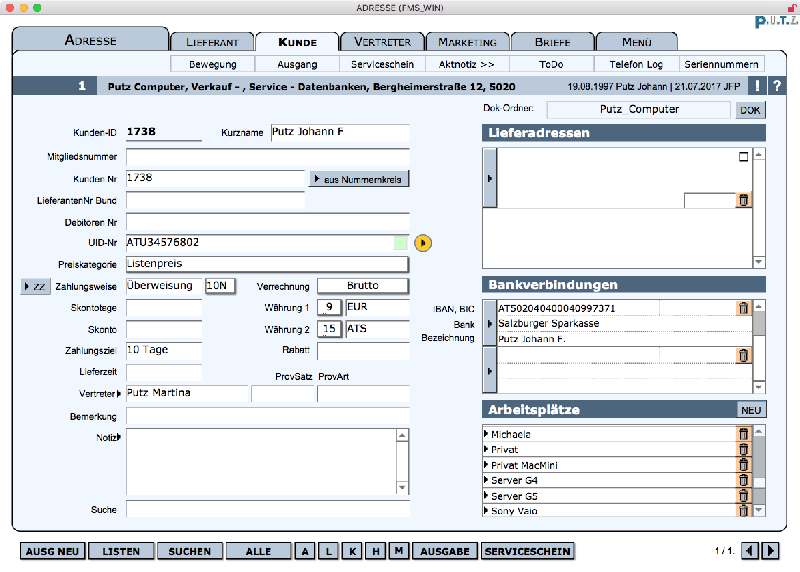Click the AUSG NEU button
Image resolution: width=800 pixels, height=572 pixels.
[53, 551]
